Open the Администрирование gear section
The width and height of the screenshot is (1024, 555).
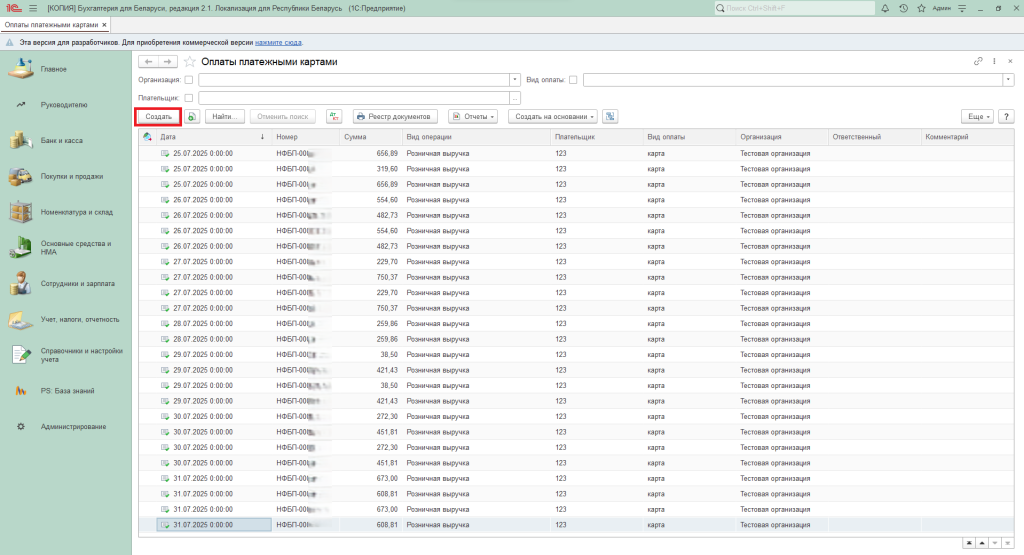(72, 427)
